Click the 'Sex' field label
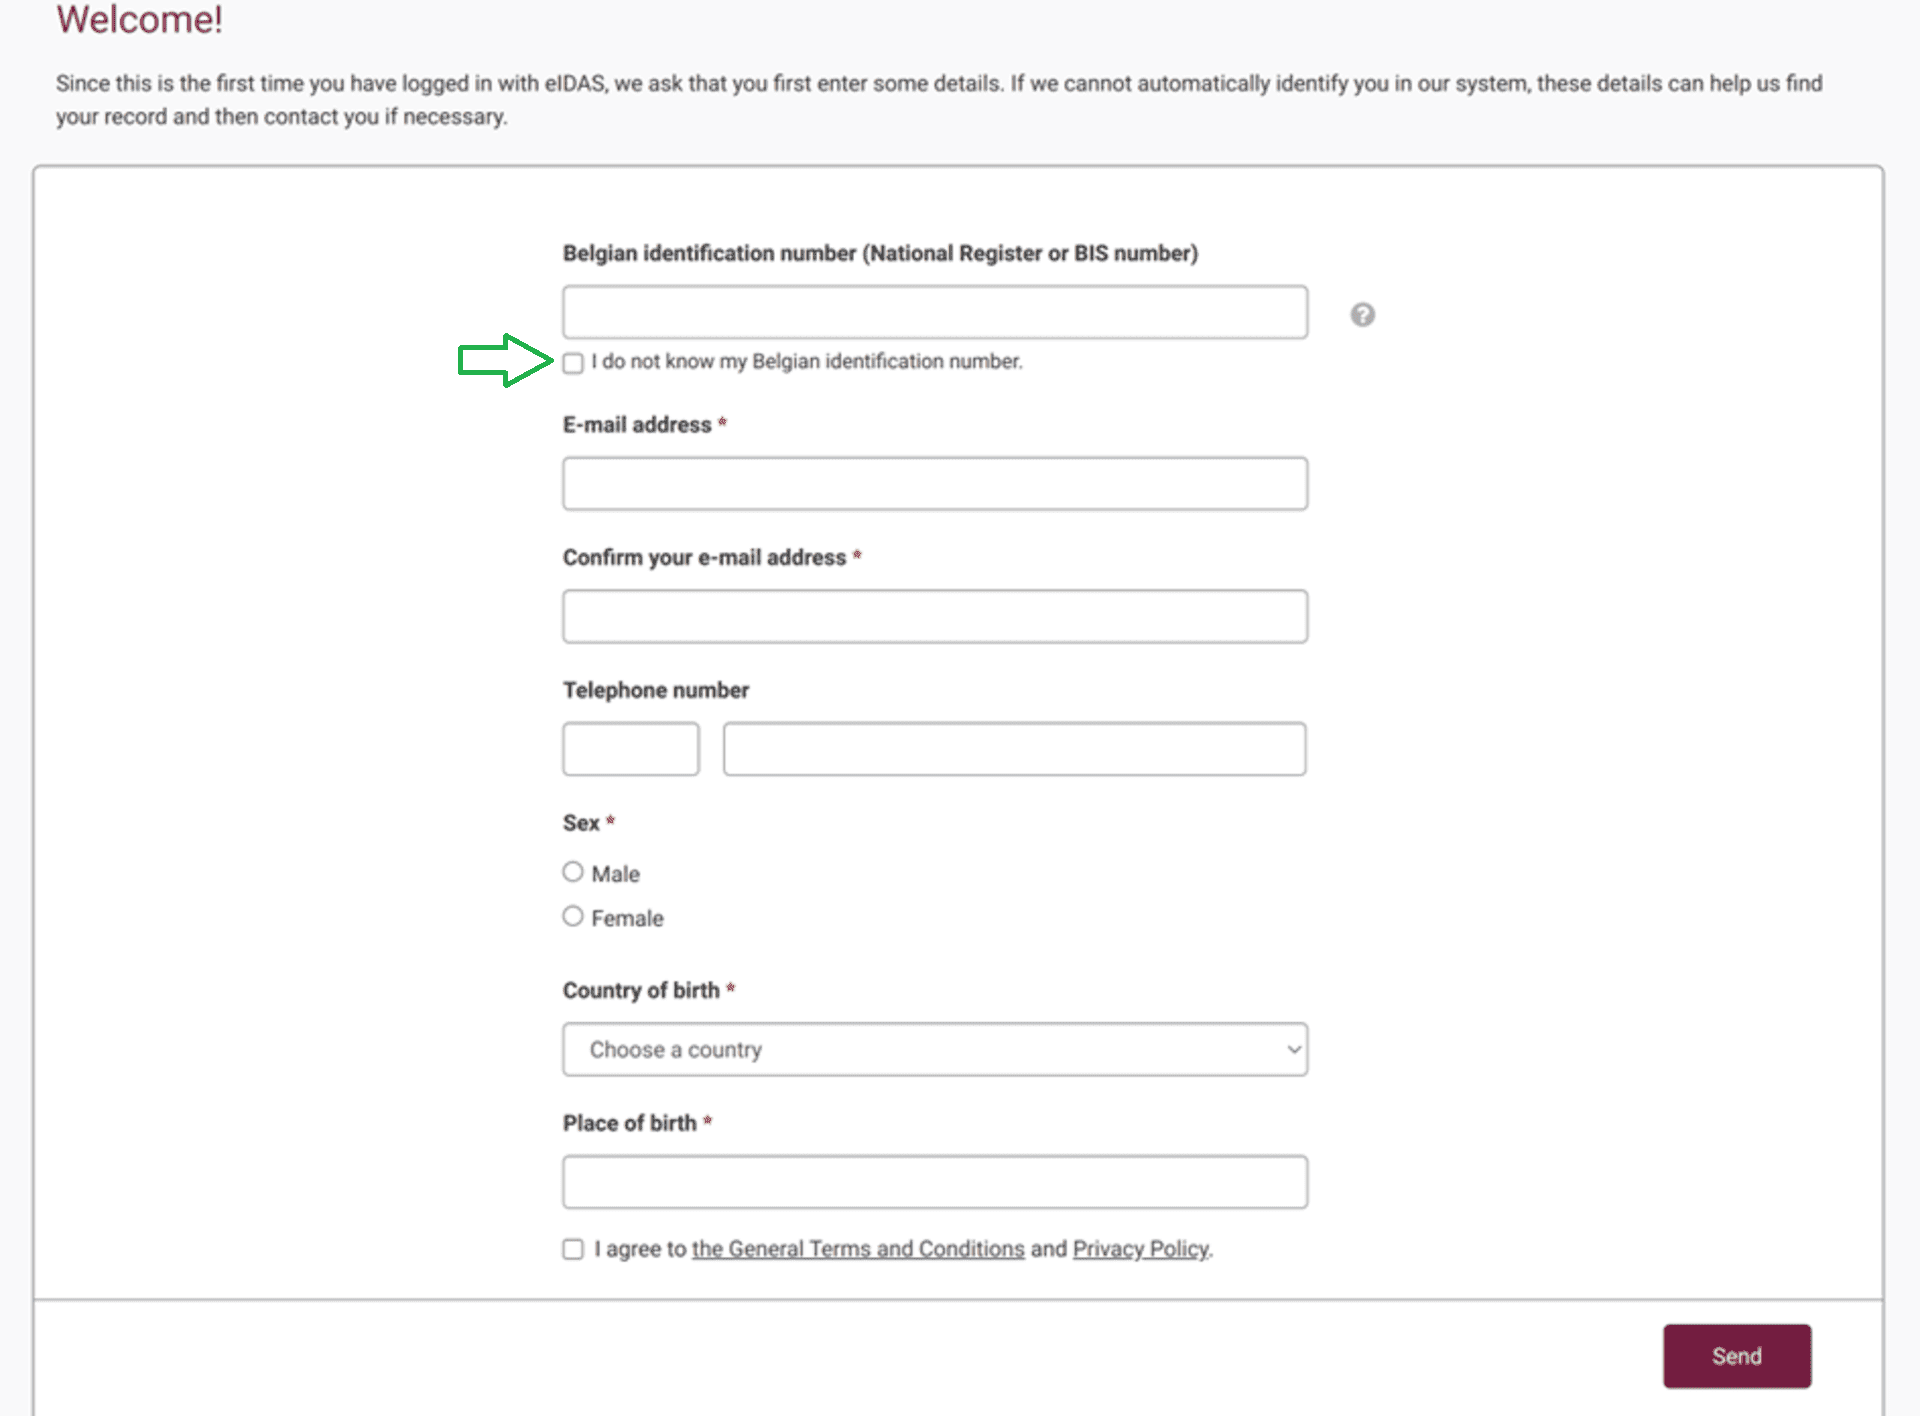This screenshot has height=1416, width=1920. 581,823
